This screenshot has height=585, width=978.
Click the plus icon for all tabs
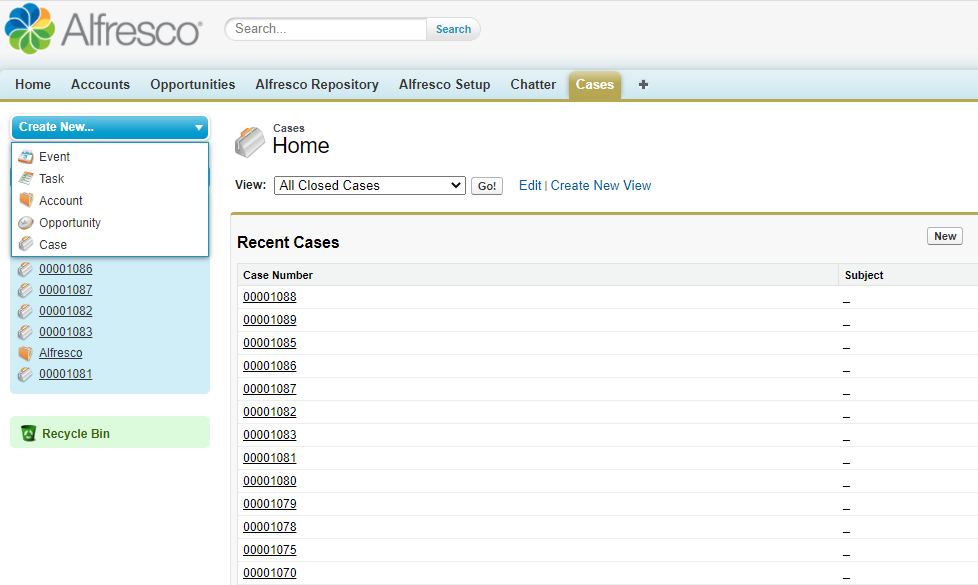click(643, 85)
